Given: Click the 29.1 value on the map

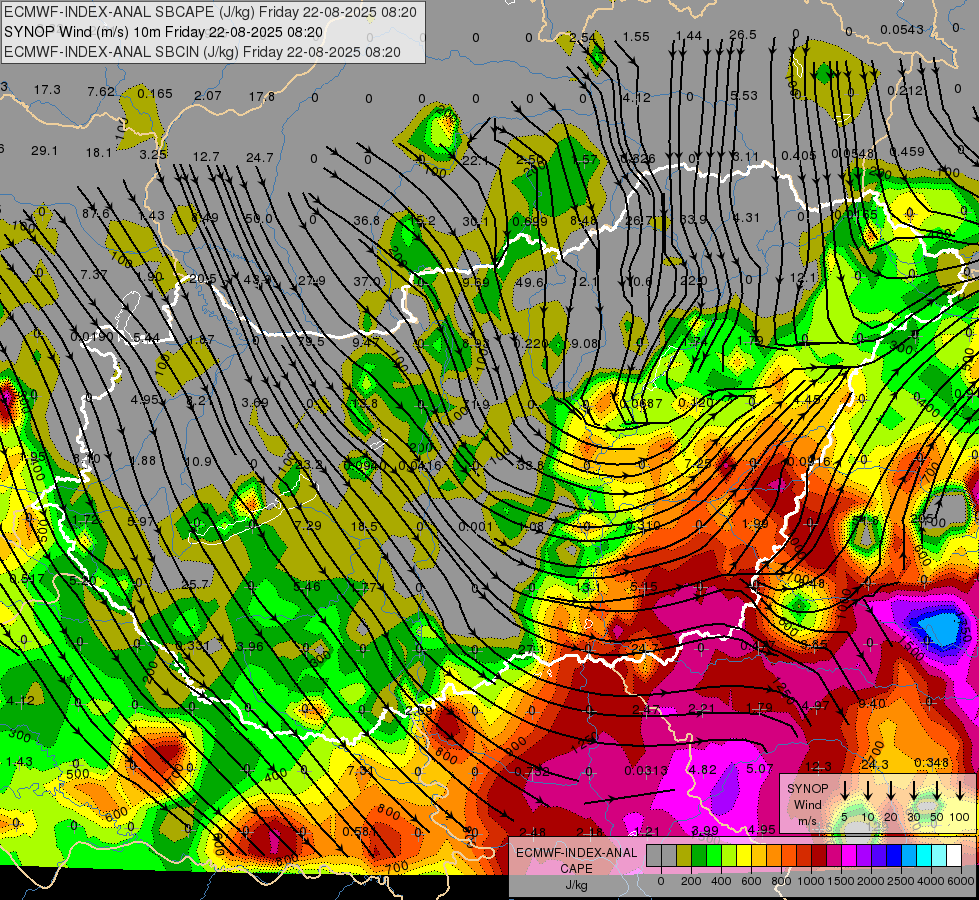Looking at the screenshot, I should point(44,151).
